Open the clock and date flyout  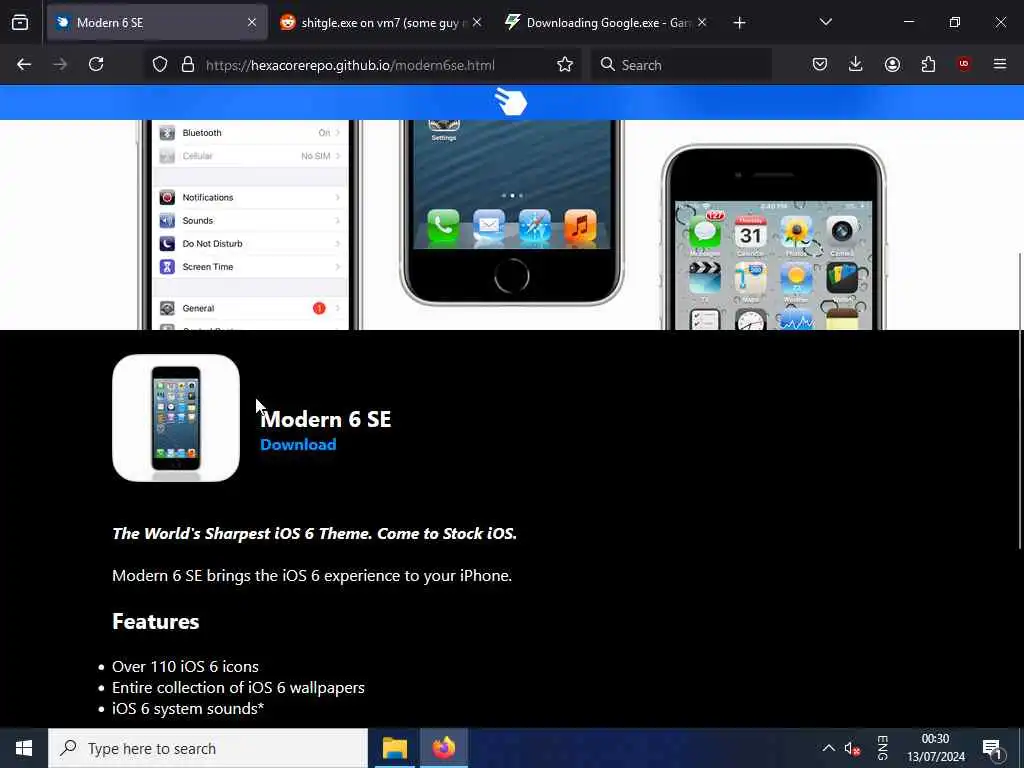[935, 748]
